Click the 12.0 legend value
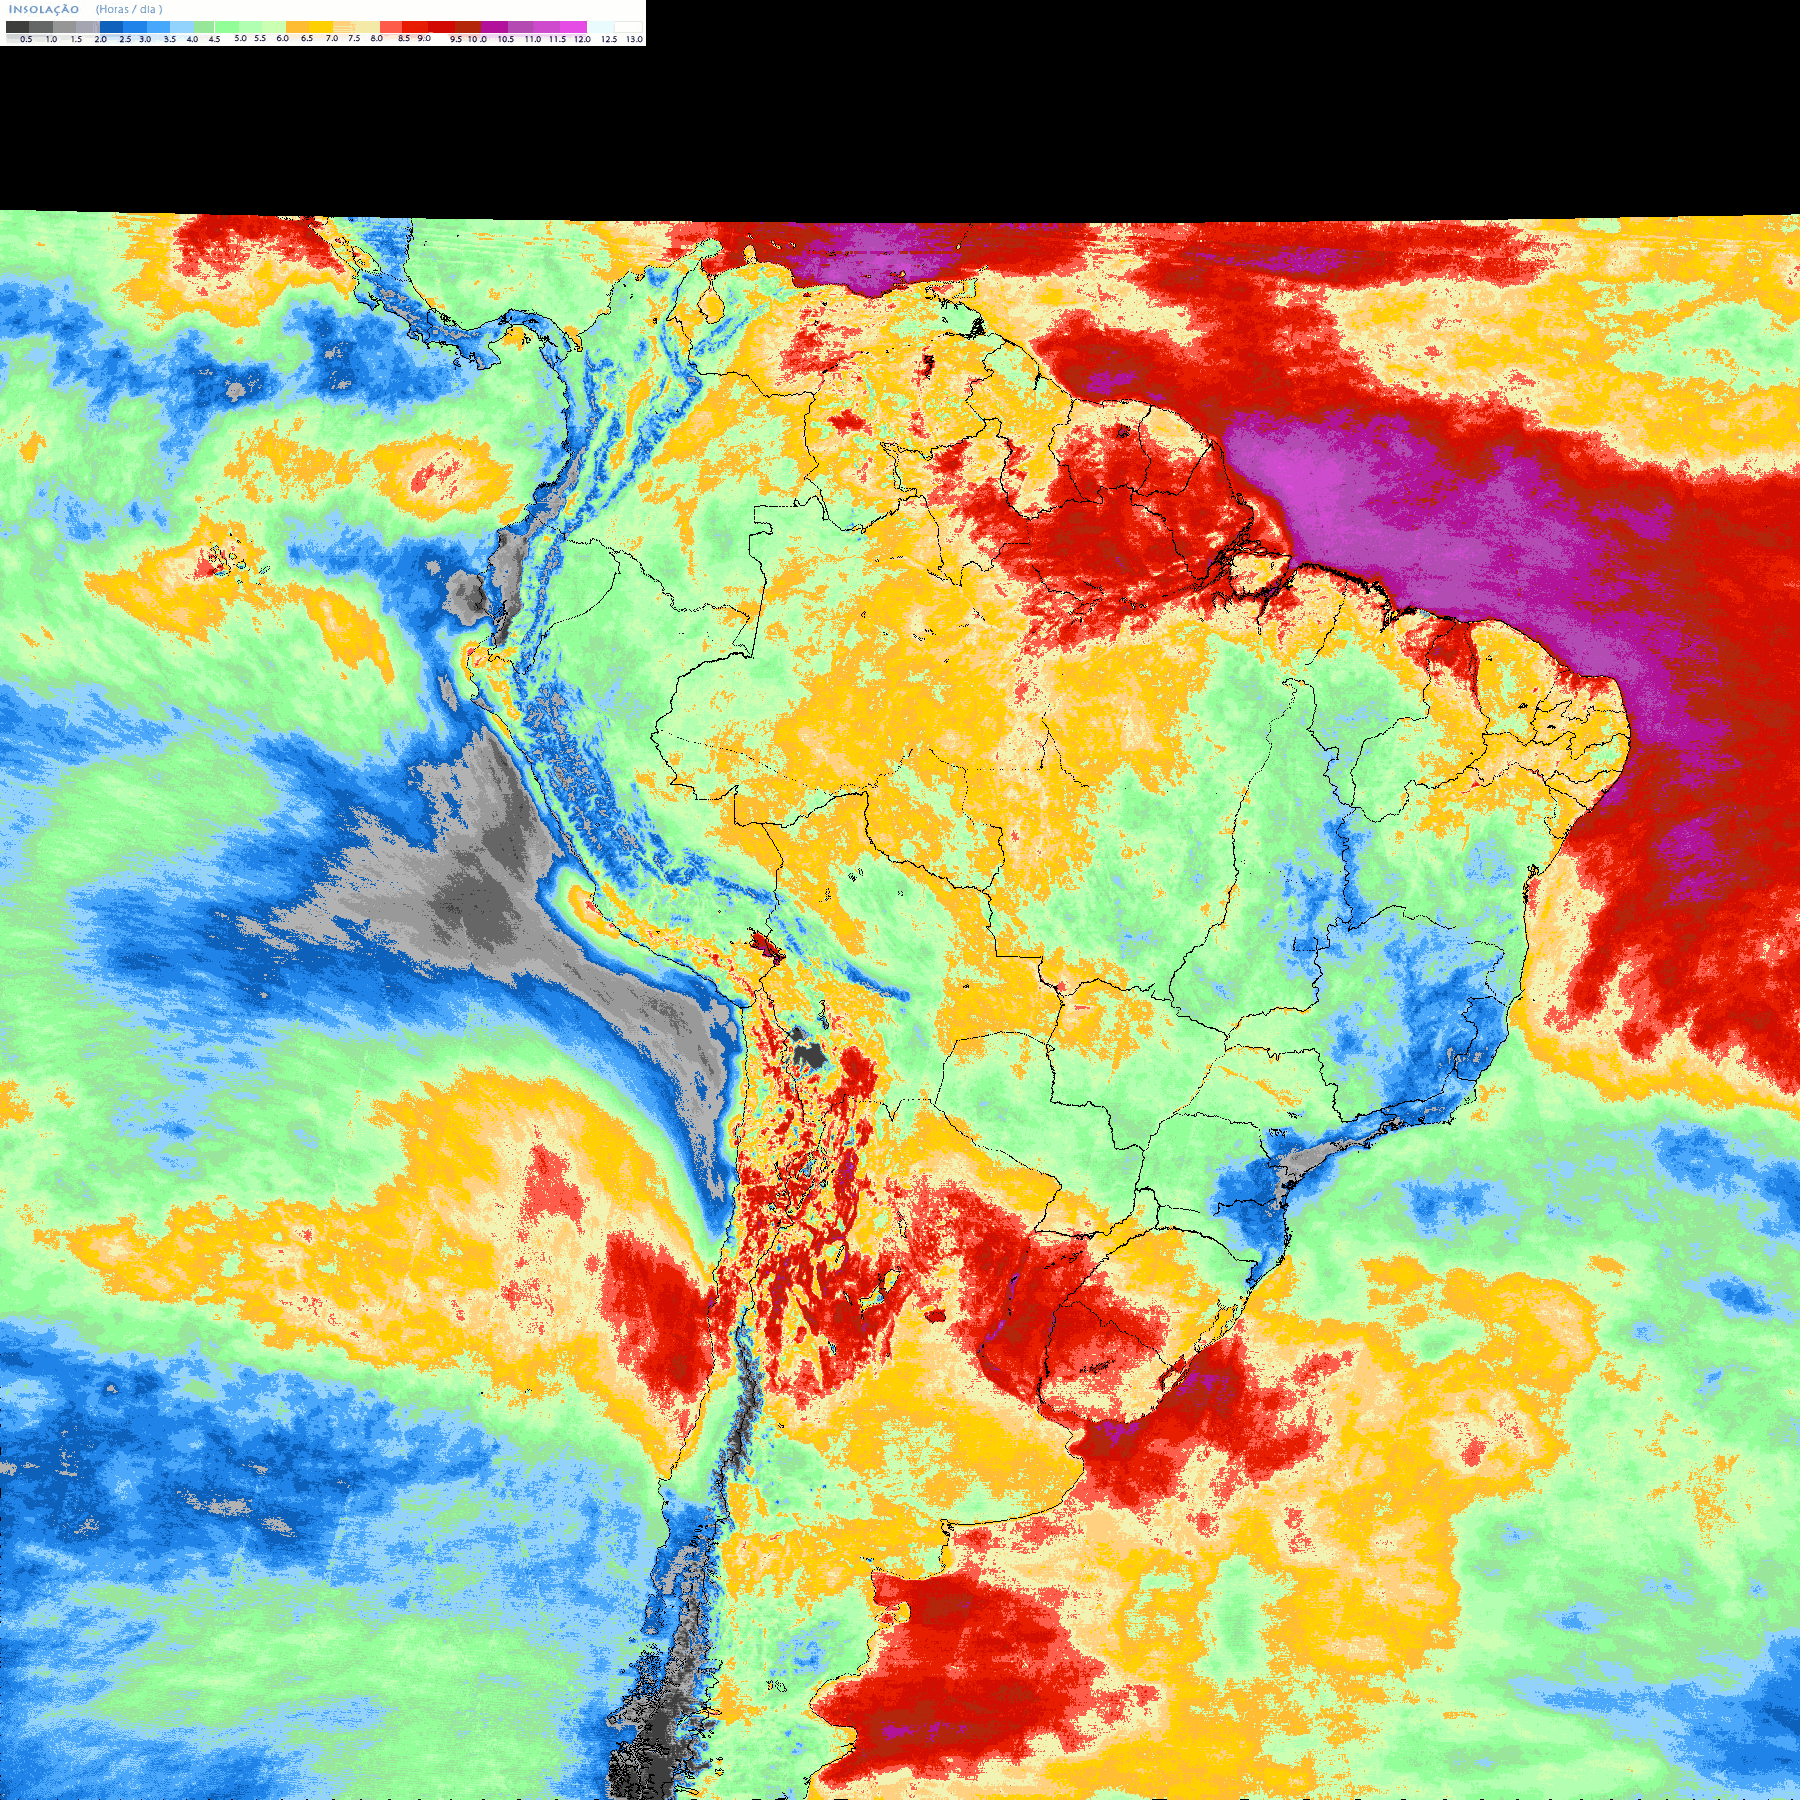 click(582, 39)
